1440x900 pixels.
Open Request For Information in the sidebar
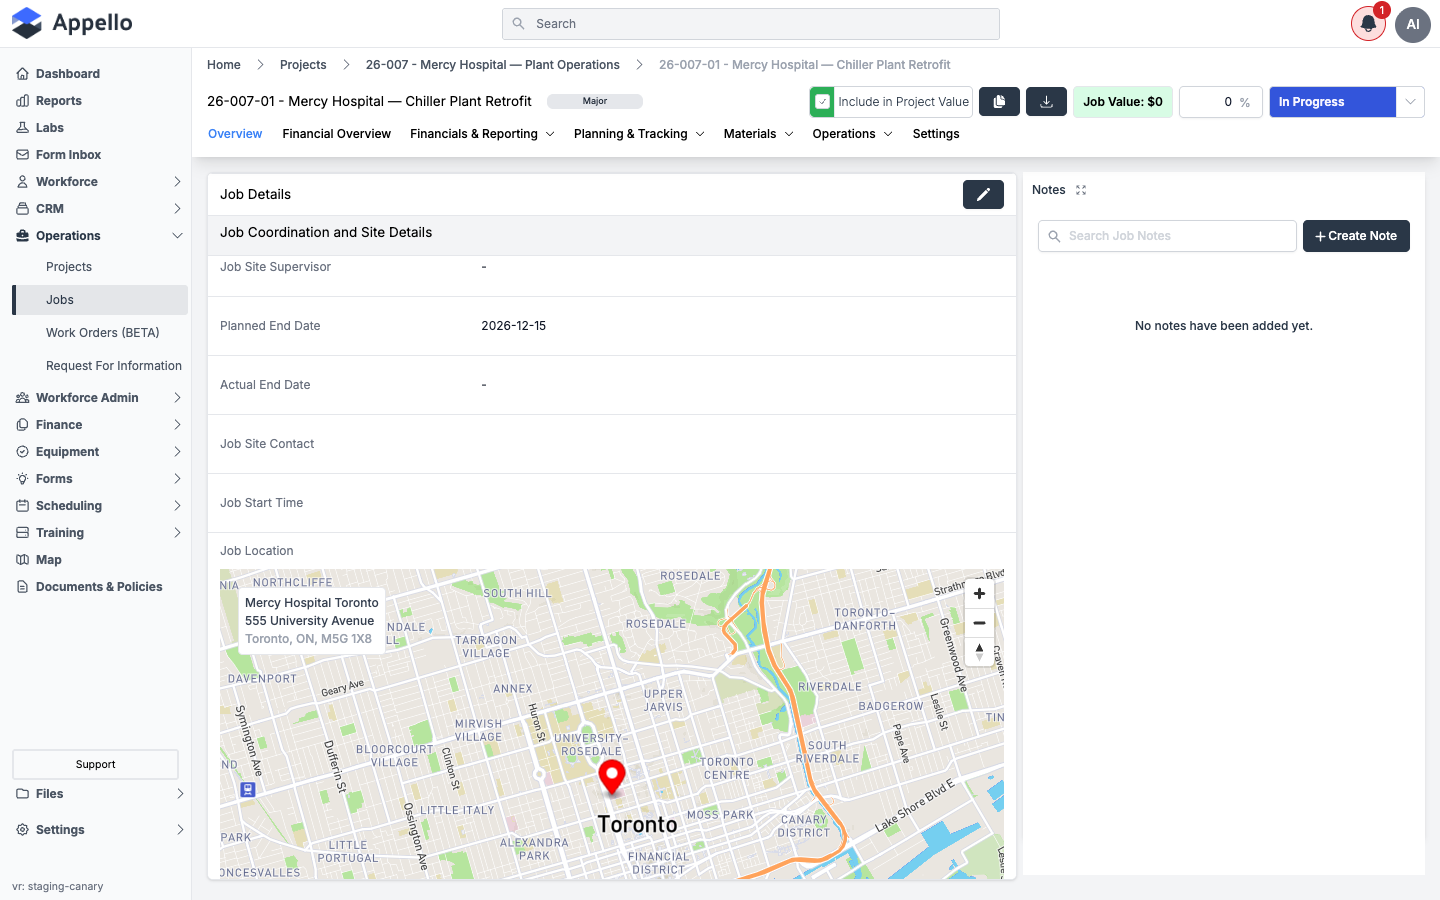coord(114,366)
